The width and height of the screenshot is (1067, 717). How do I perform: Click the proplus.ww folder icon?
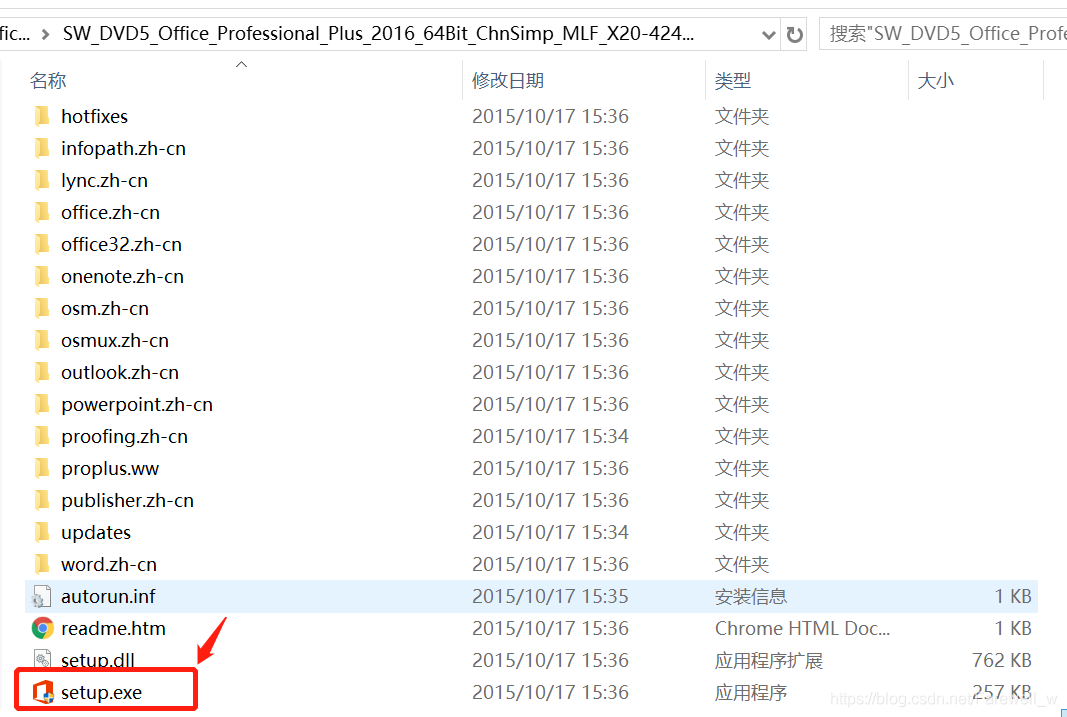click(x=42, y=468)
